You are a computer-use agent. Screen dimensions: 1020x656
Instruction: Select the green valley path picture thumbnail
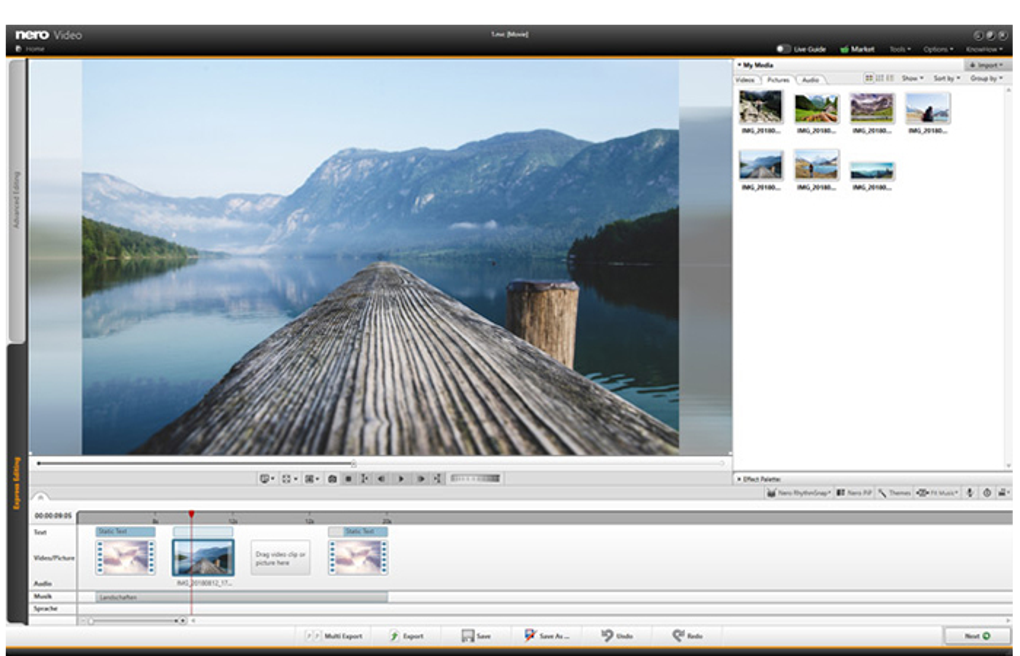coord(816,108)
